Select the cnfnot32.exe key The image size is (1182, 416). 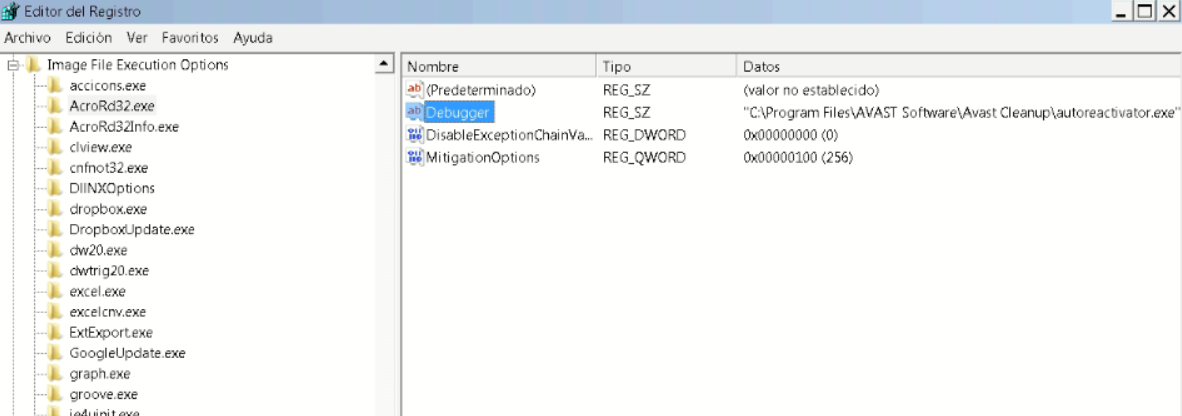coord(109,167)
